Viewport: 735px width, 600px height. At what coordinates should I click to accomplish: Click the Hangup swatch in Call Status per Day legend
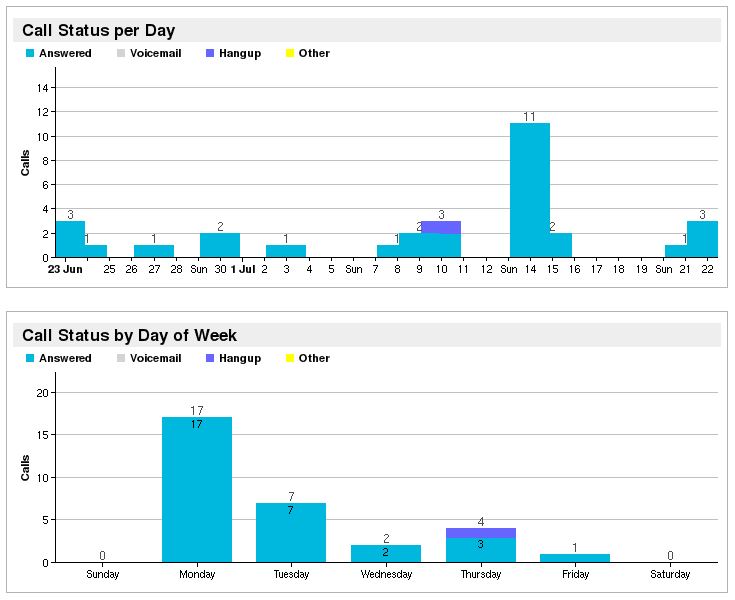point(210,53)
